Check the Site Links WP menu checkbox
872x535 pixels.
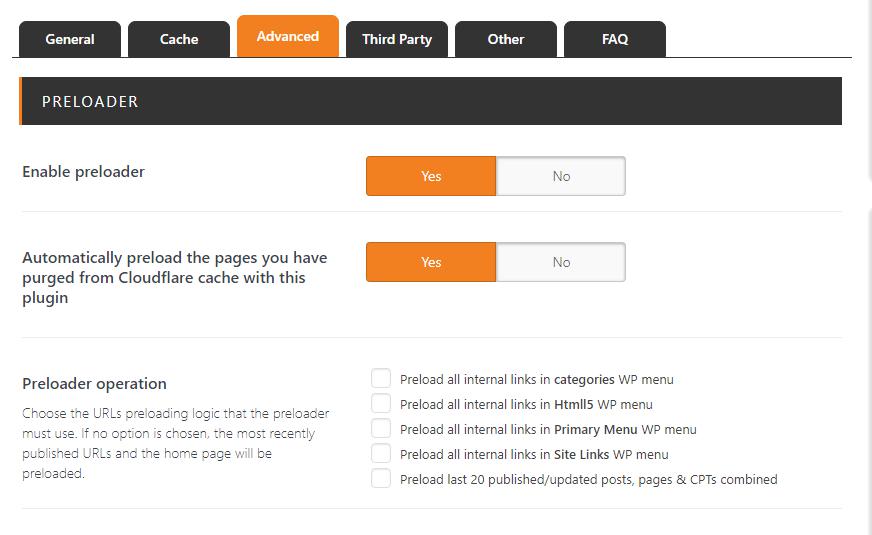click(381, 453)
